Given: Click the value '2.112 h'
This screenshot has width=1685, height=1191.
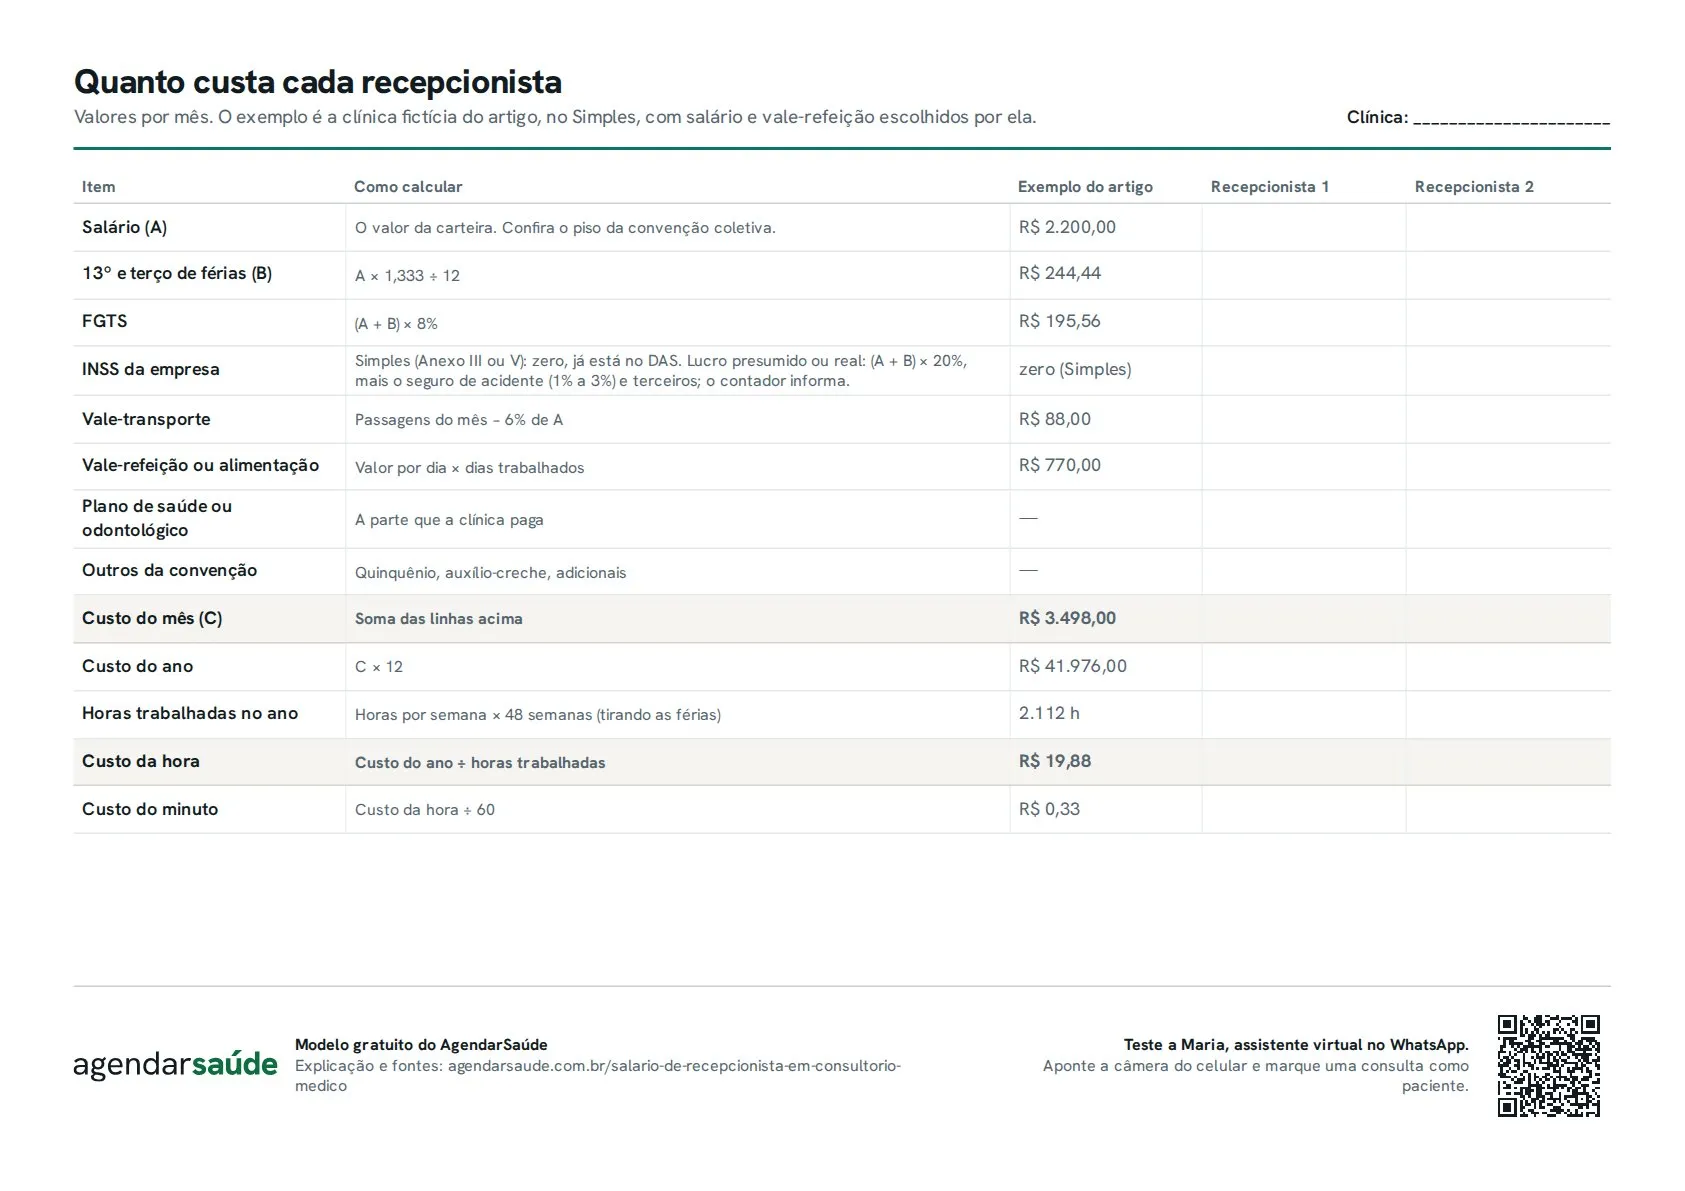Looking at the screenshot, I should tap(1049, 714).
